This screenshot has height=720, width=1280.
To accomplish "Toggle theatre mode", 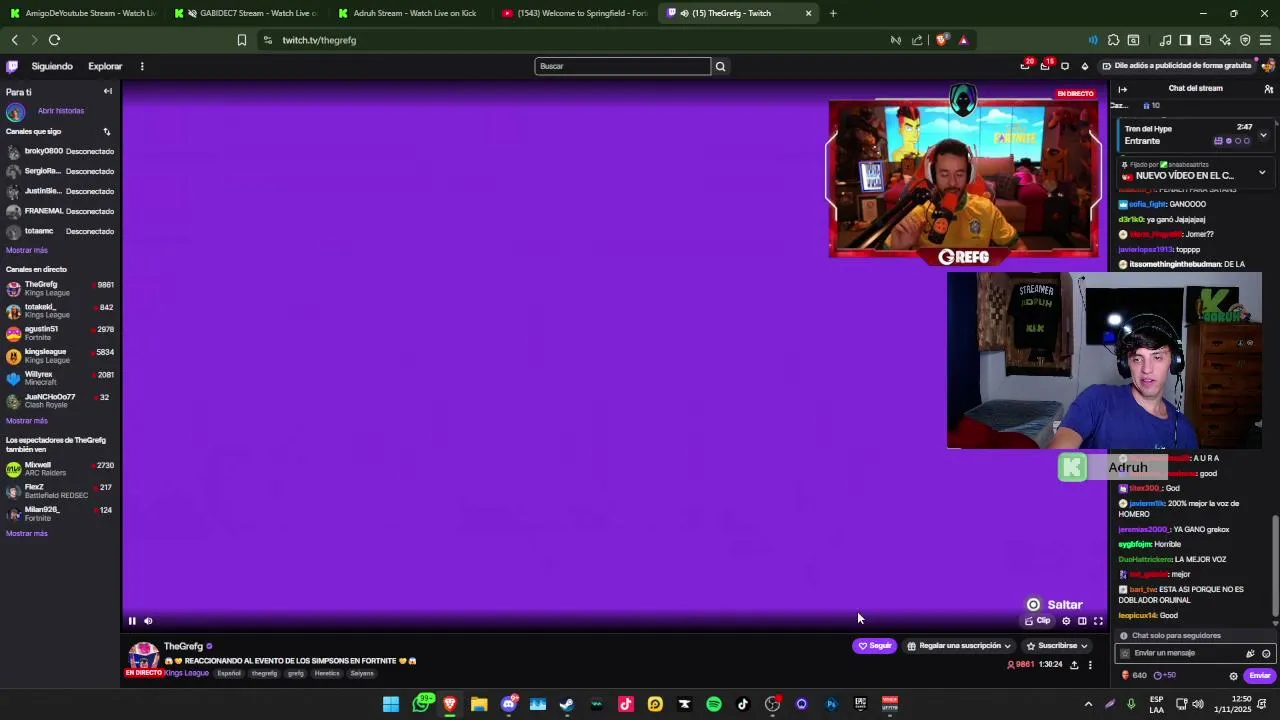I will click(1082, 621).
